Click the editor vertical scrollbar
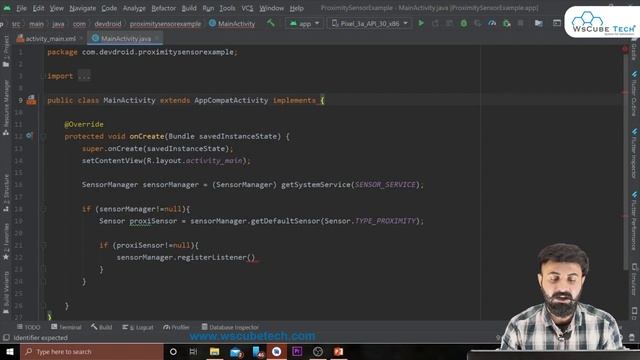The width and height of the screenshot is (640, 360). click(626, 163)
